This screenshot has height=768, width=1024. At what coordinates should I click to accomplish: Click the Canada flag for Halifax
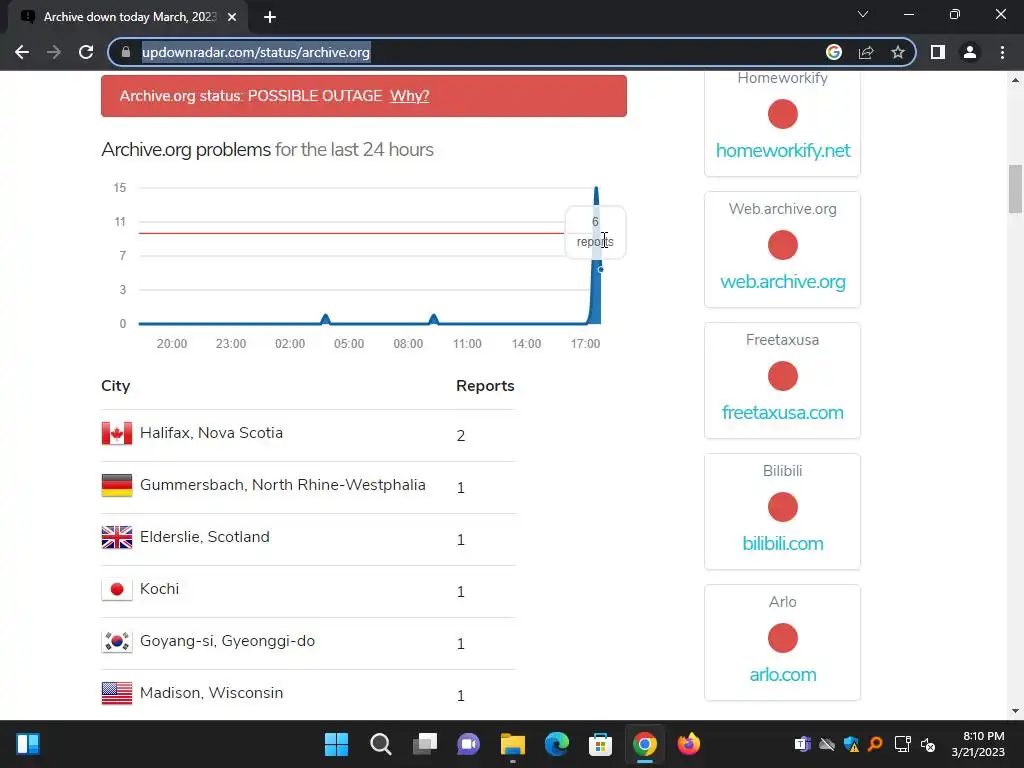[117, 433]
